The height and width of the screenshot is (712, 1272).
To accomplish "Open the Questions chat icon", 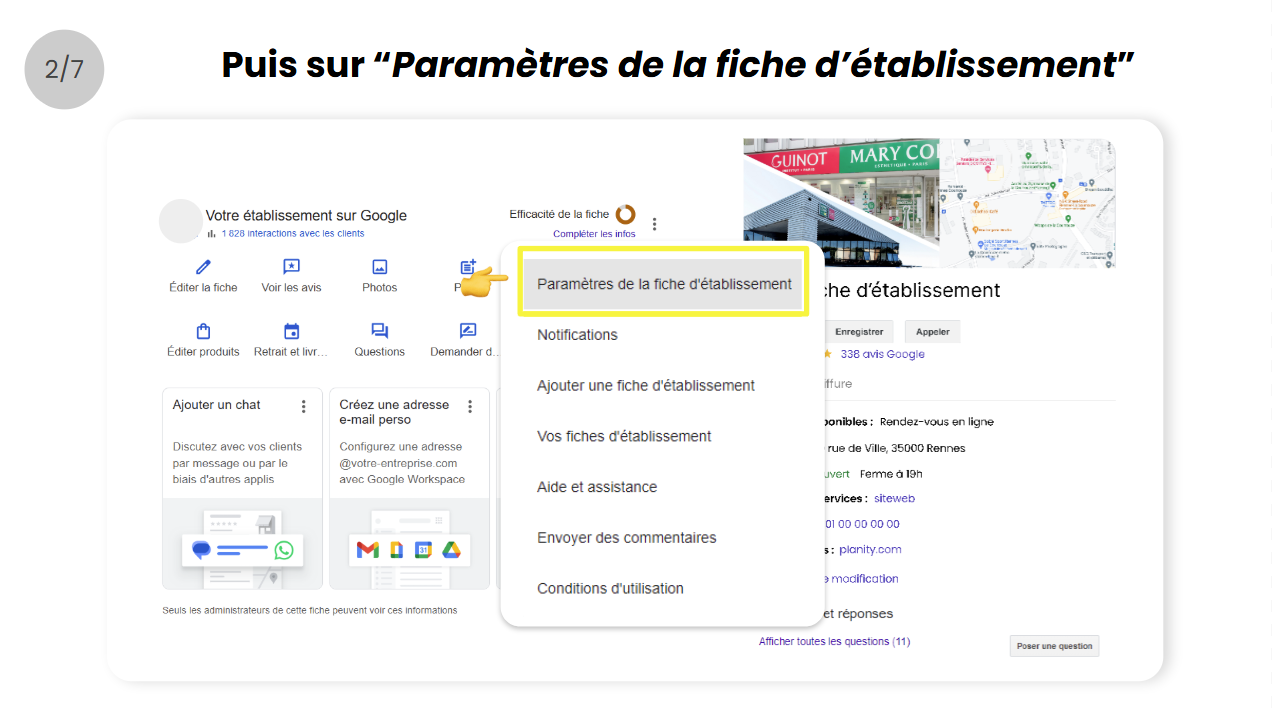I will (380, 331).
